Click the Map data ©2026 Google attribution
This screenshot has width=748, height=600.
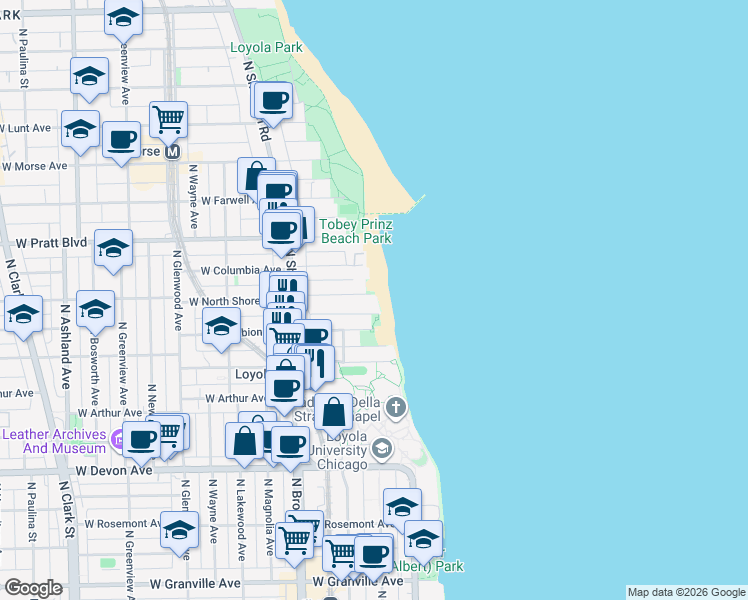coord(686,592)
